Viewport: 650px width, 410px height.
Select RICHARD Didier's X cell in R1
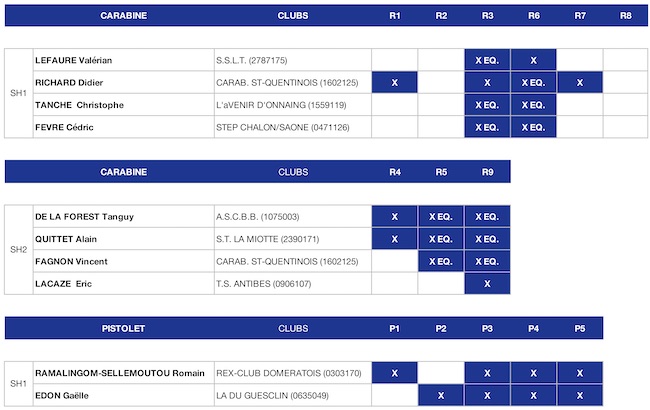(x=395, y=82)
